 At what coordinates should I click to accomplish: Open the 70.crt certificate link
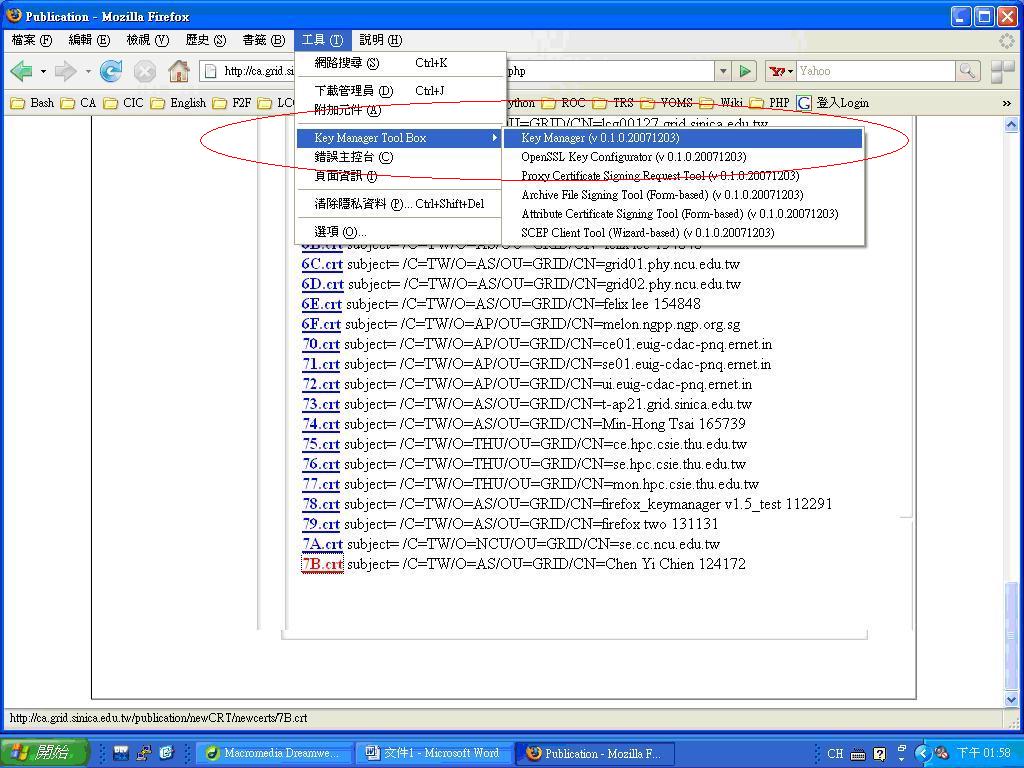coord(321,344)
